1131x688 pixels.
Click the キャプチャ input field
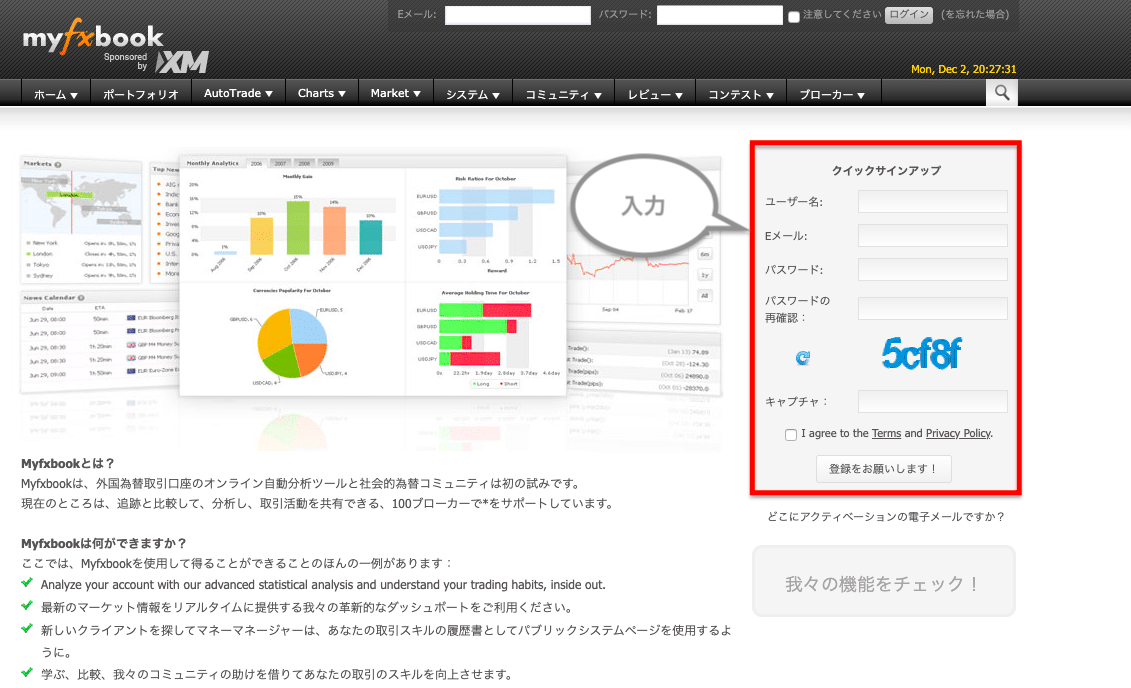pyautogui.click(x=933, y=401)
